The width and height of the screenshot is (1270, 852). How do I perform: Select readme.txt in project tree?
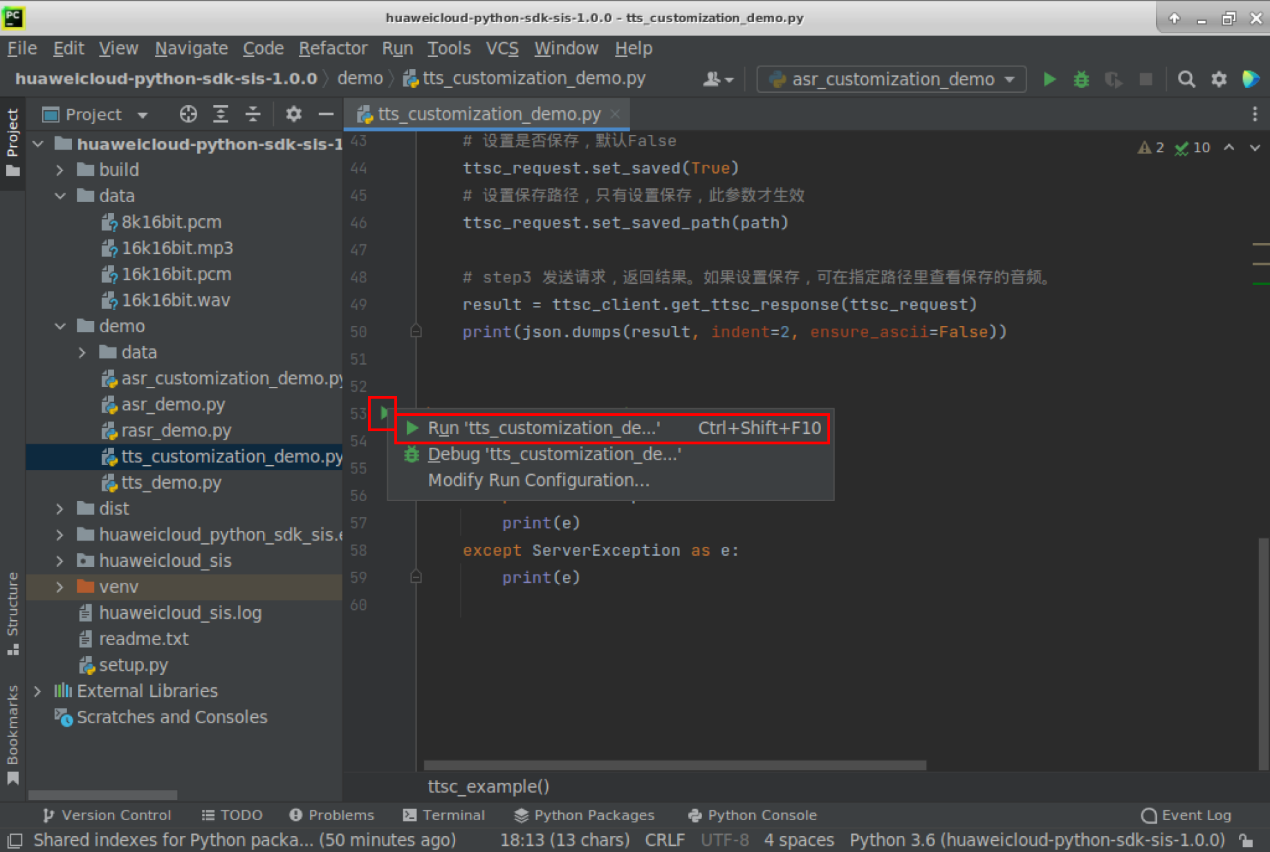click(143, 638)
